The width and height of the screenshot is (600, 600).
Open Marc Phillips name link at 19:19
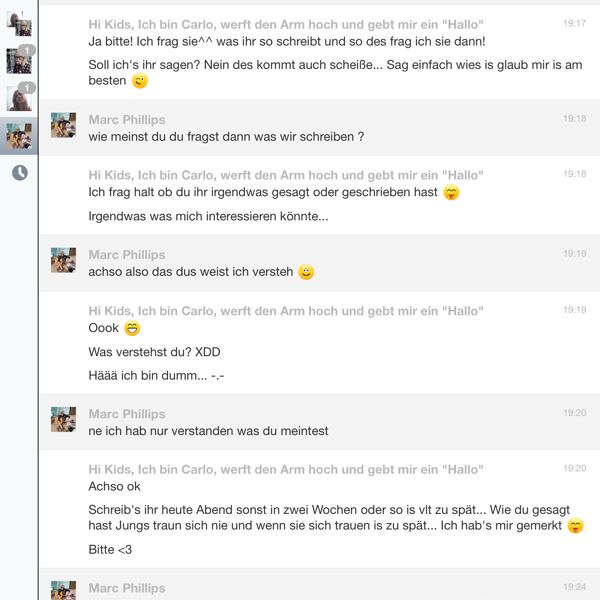(x=127, y=255)
